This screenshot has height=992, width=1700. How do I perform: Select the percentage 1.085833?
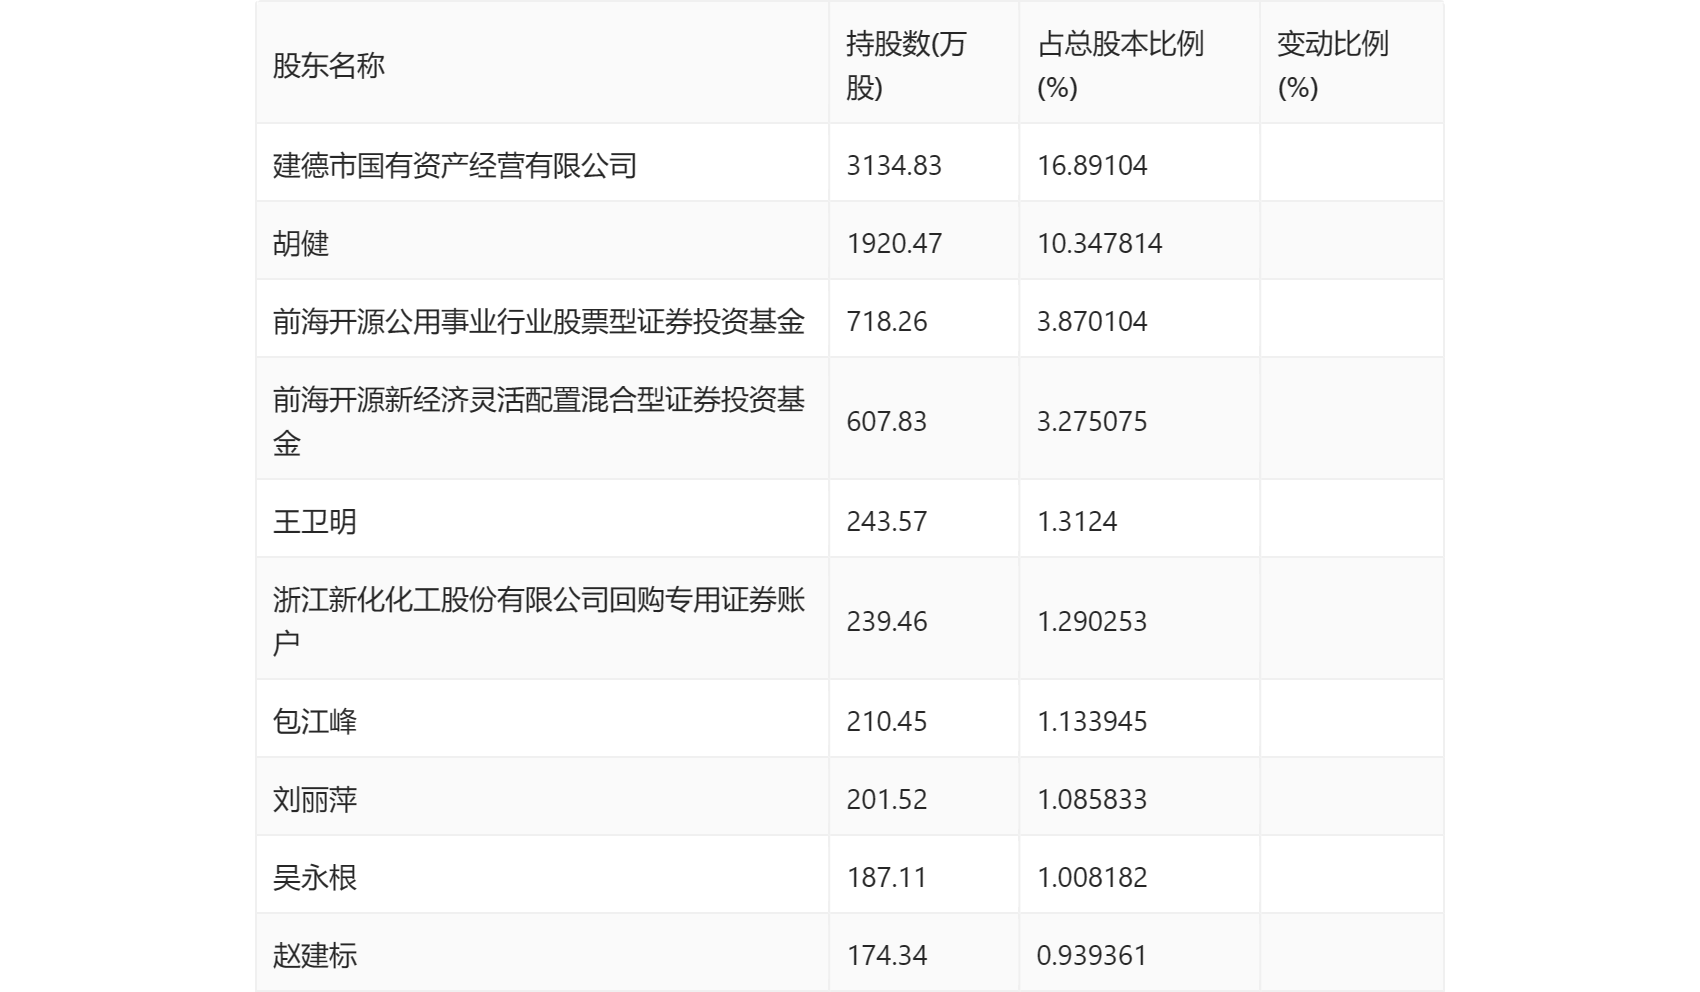[x=1092, y=799]
